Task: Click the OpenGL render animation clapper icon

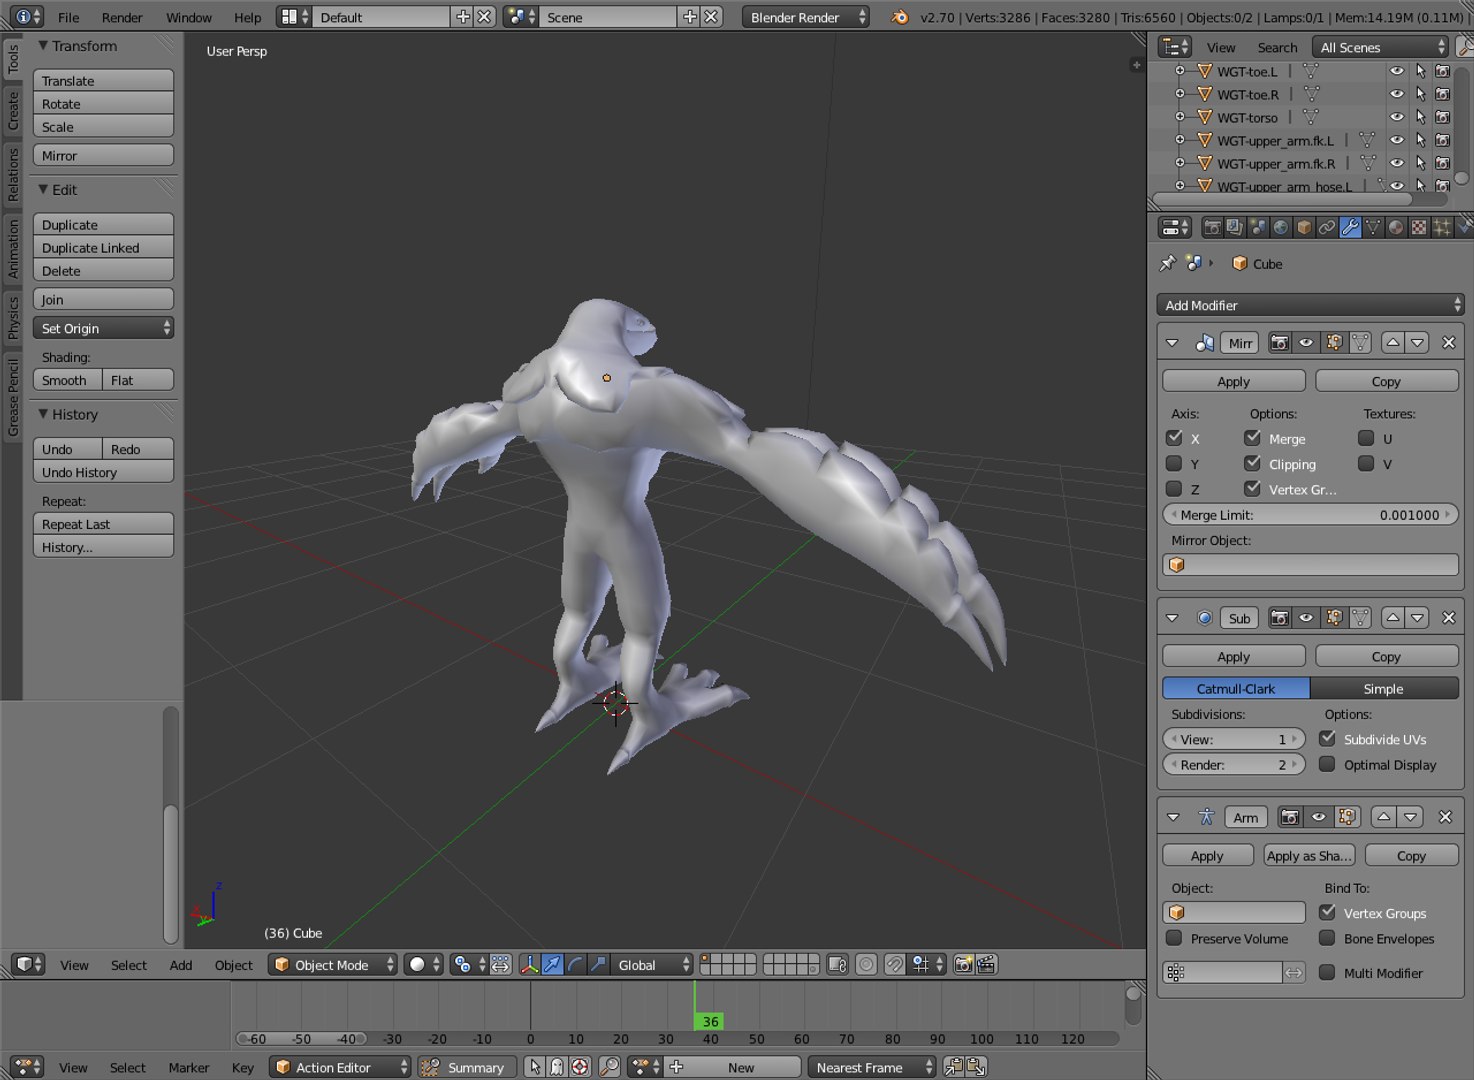Action: pyautogui.click(x=986, y=965)
